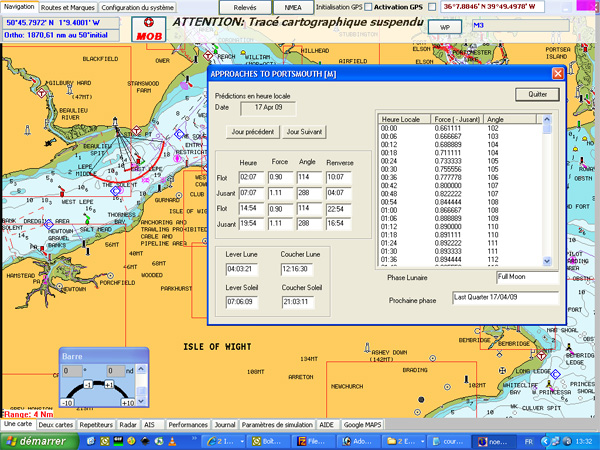Open the Google MAPS tab
Viewport: 600px width, 450px height.
(x=362, y=425)
